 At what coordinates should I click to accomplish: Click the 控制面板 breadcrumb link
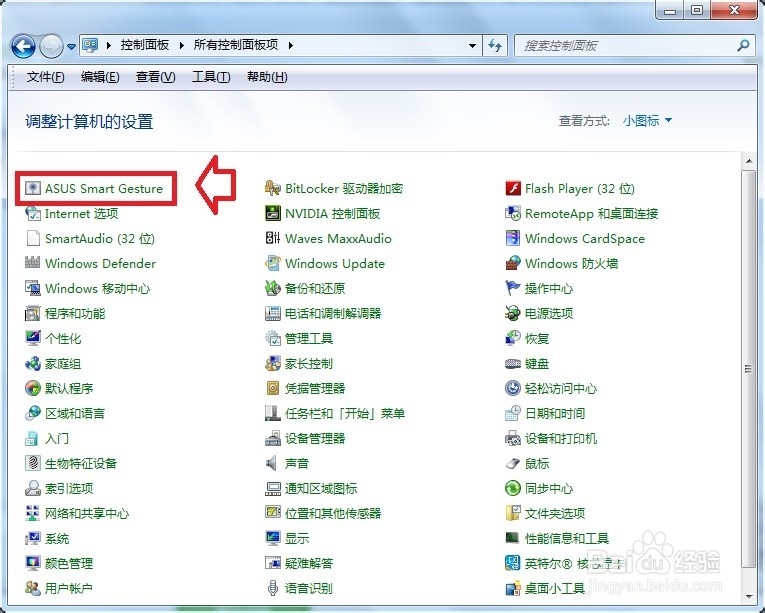coord(145,45)
